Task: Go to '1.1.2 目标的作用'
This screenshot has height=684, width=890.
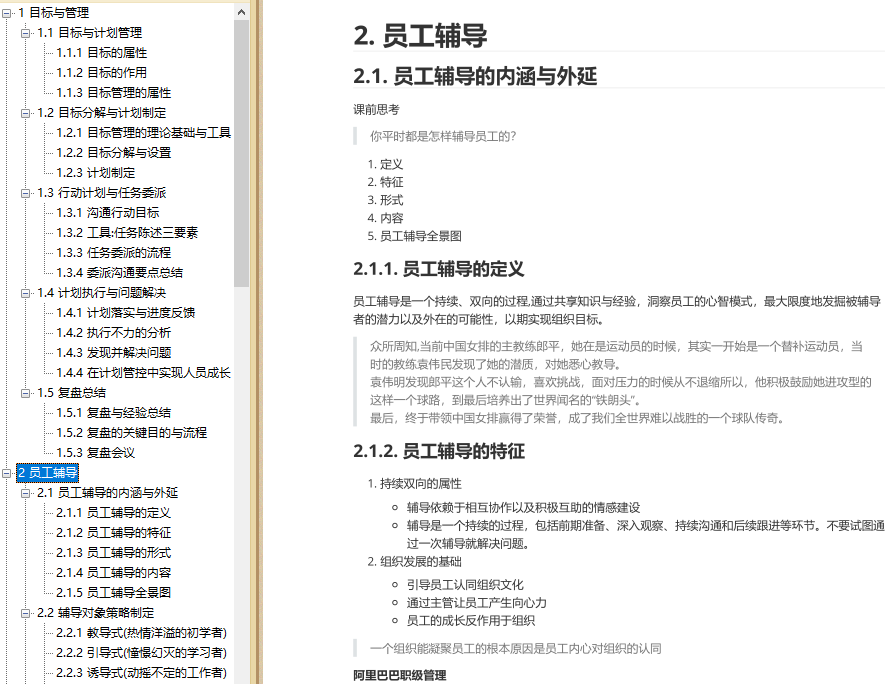Action: [x=102, y=73]
